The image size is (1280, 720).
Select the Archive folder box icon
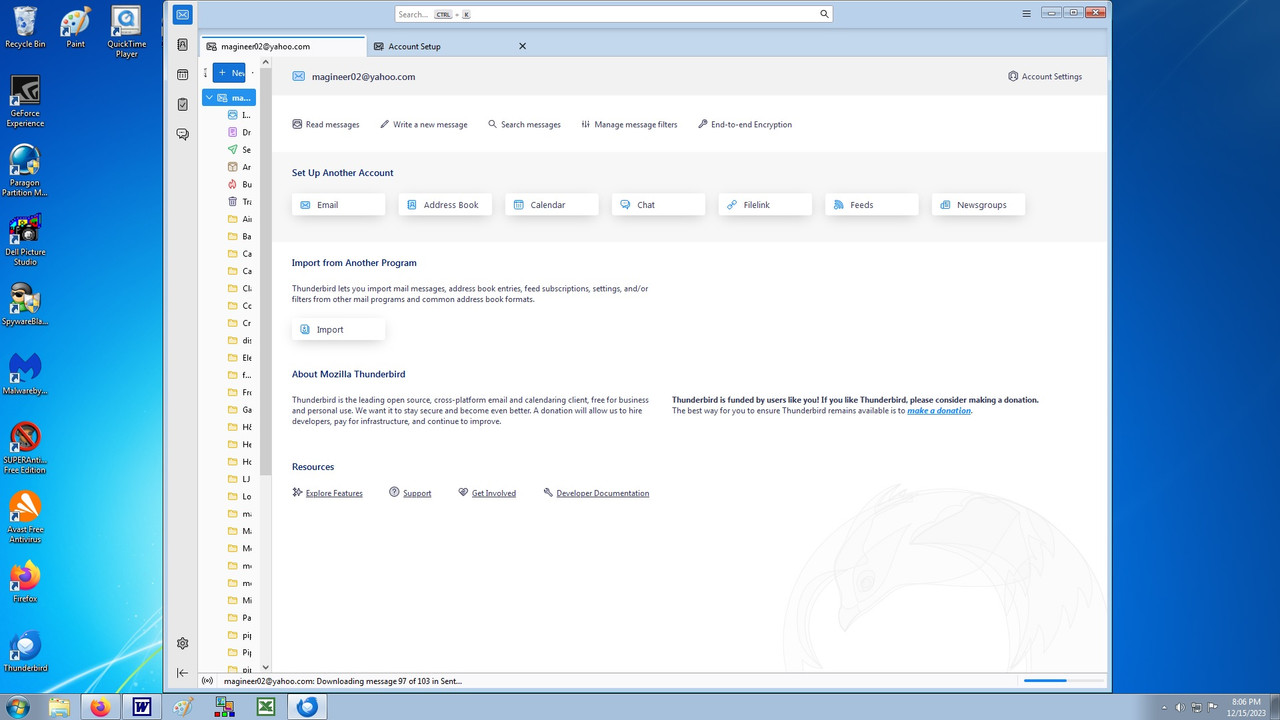click(233, 167)
